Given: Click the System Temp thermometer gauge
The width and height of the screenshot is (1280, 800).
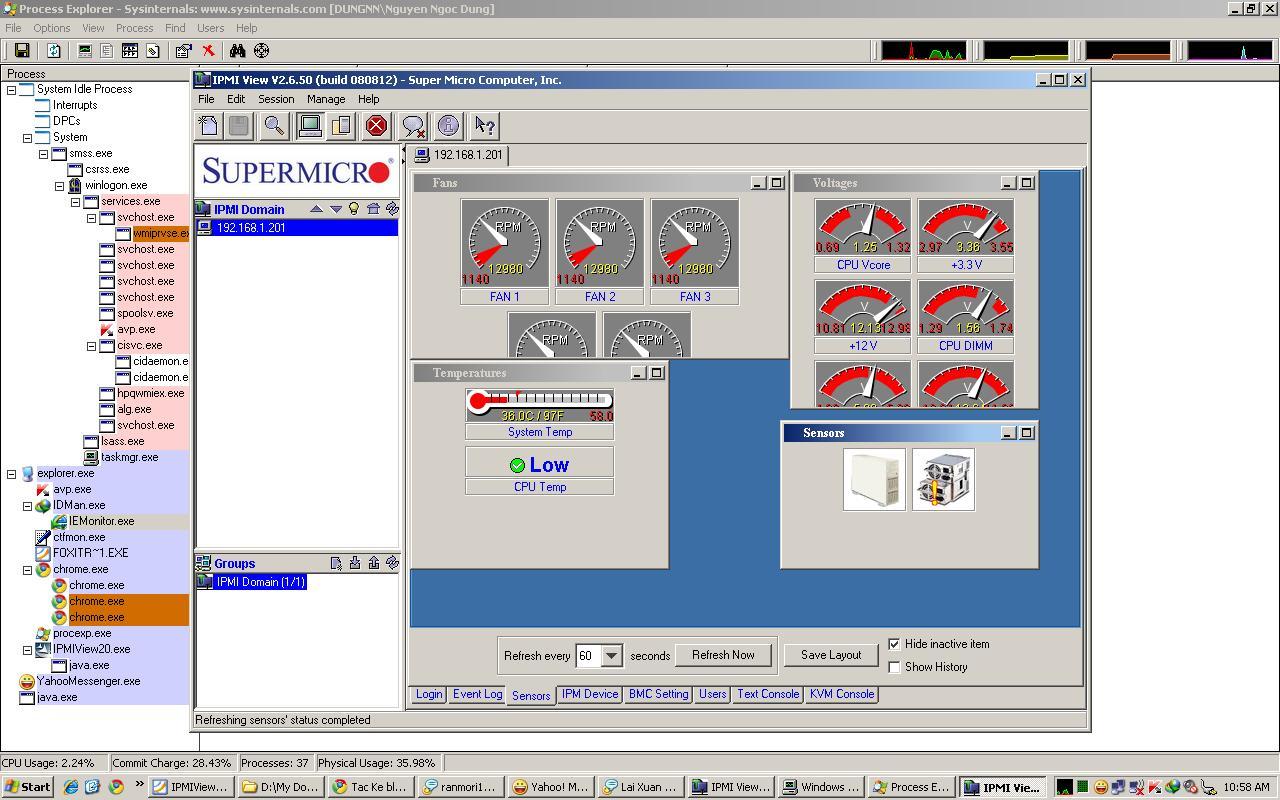Looking at the screenshot, I should [x=540, y=405].
